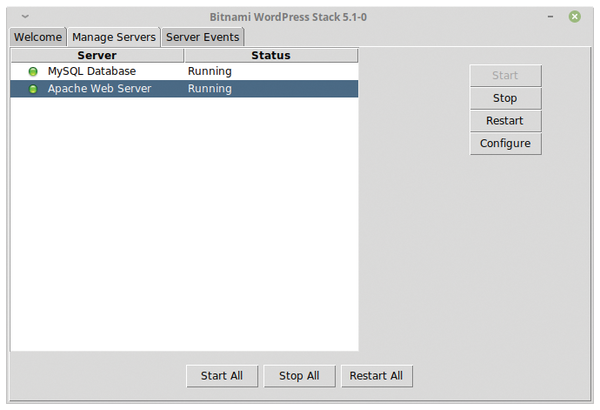Screen dimensions: 600x410
Task: Click Start All button
Action: pos(222,376)
